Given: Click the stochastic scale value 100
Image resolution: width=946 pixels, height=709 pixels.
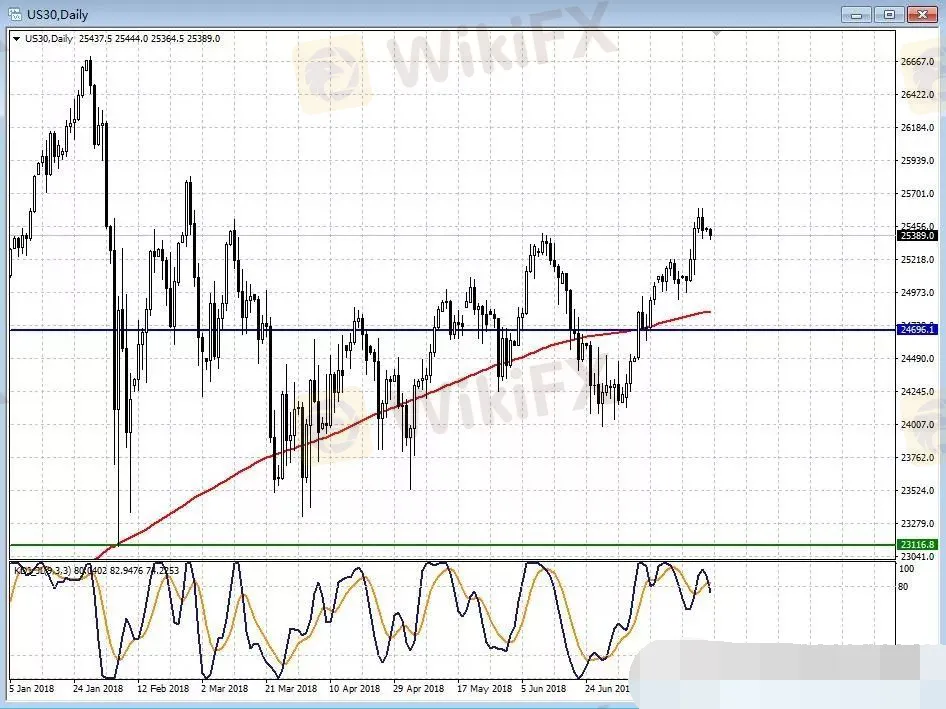Looking at the screenshot, I should click(x=906, y=569).
